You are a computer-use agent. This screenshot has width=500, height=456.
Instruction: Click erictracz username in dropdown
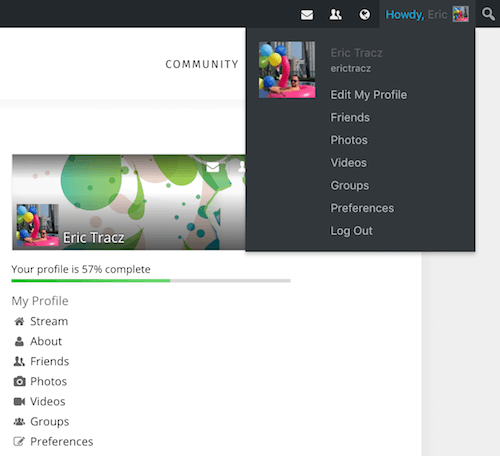[351, 68]
